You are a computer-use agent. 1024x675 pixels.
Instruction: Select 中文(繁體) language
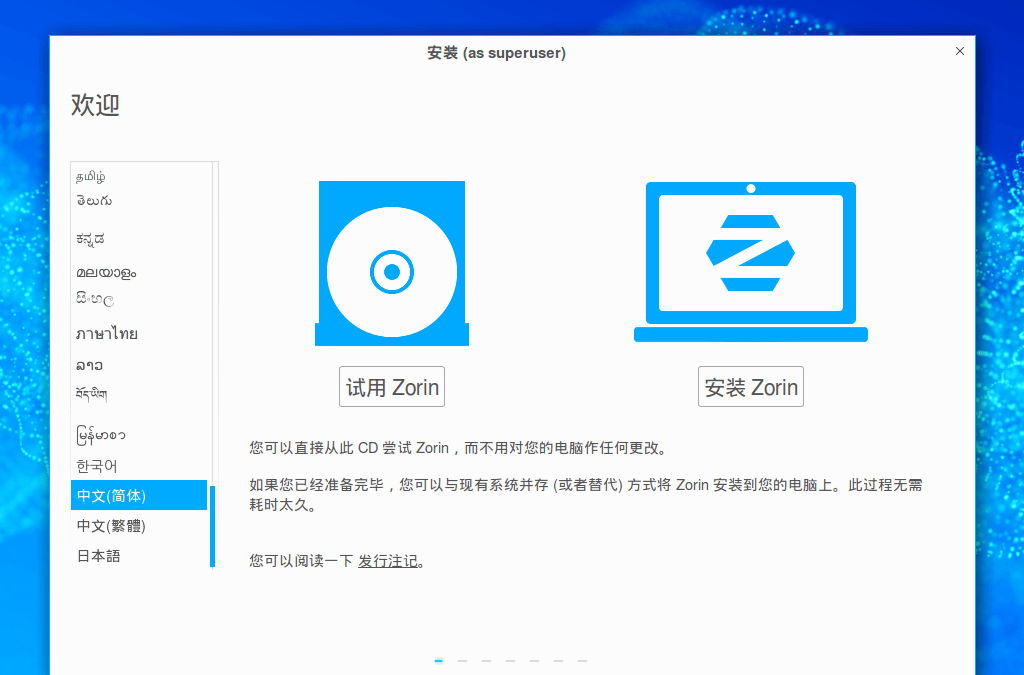(x=138, y=526)
